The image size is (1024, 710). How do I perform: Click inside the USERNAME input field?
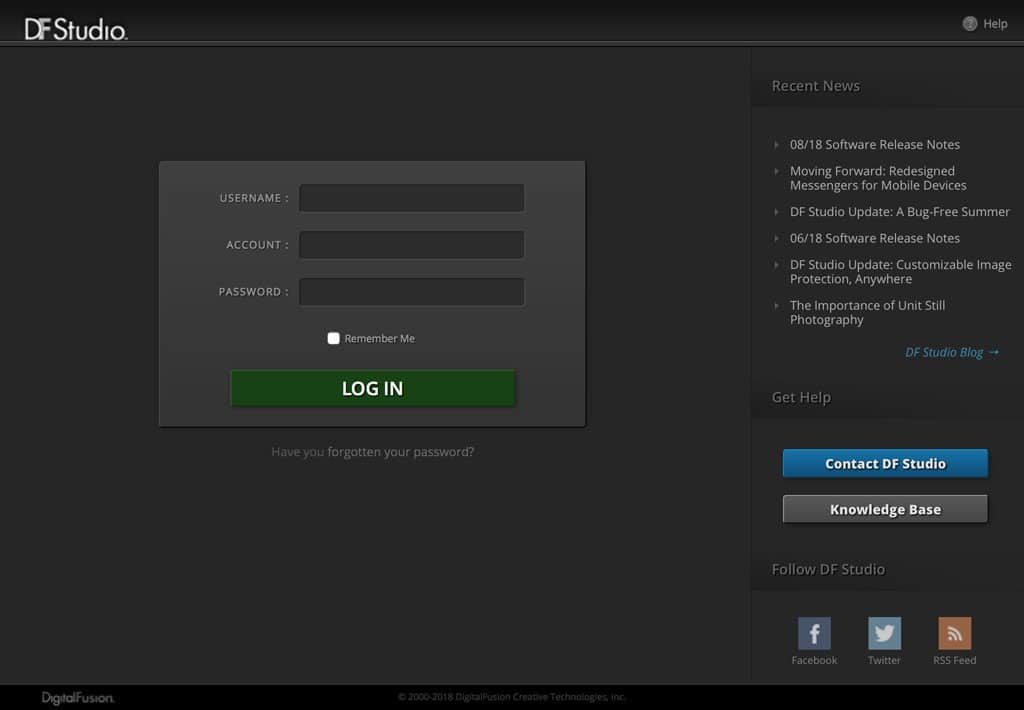[x=411, y=198]
